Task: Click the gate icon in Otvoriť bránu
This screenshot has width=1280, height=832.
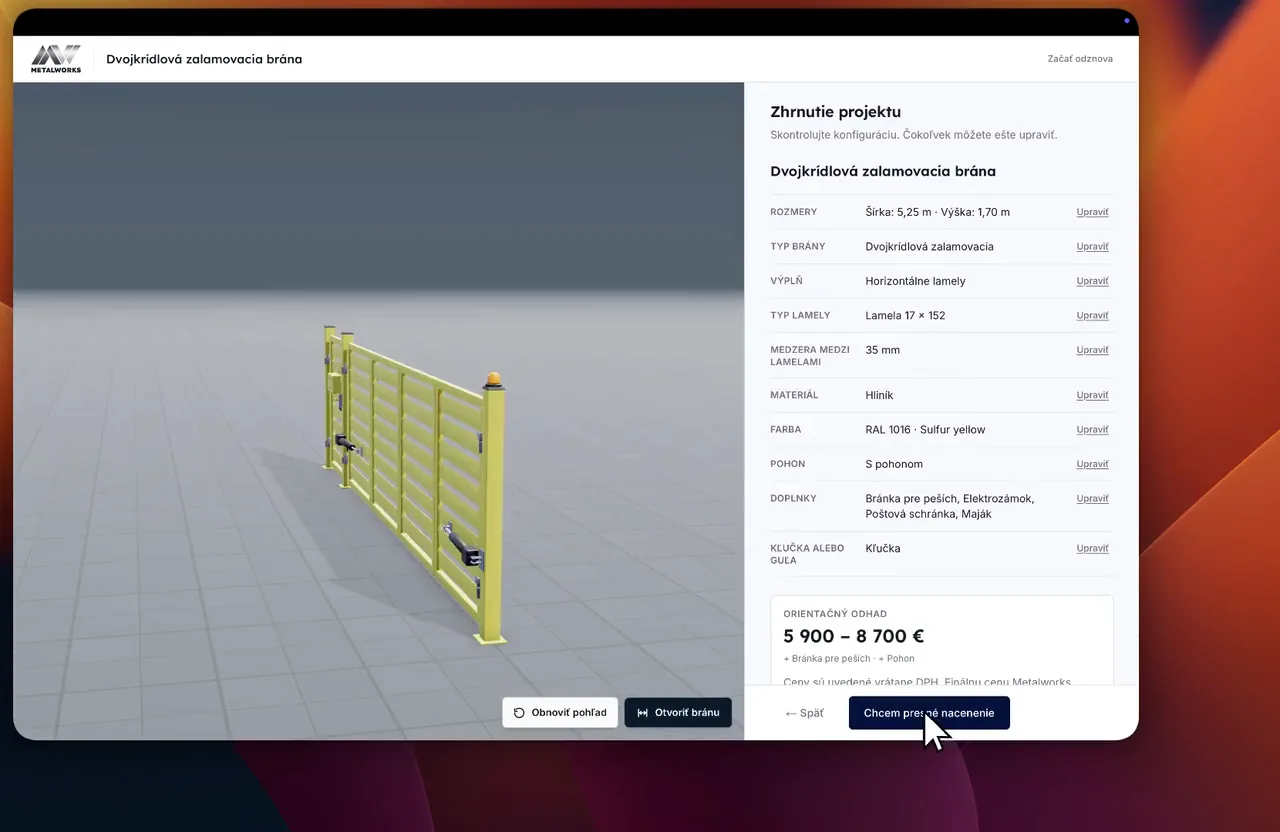Action: pos(642,713)
